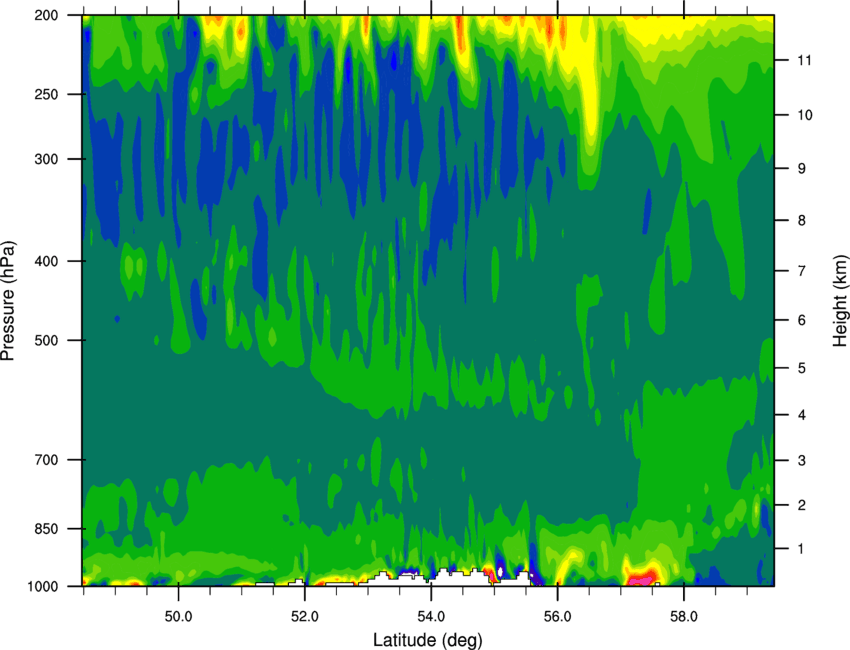Click the magenta hotspot near 57.3 latitude surface

click(x=641, y=578)
